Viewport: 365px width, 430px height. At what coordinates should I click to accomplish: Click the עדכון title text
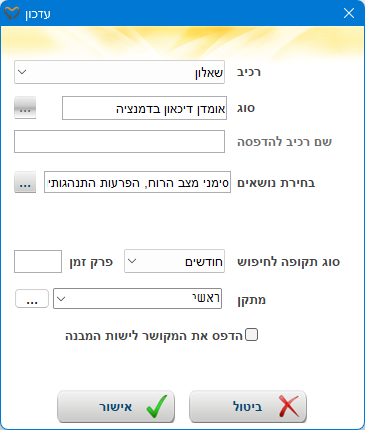point(38,14)
